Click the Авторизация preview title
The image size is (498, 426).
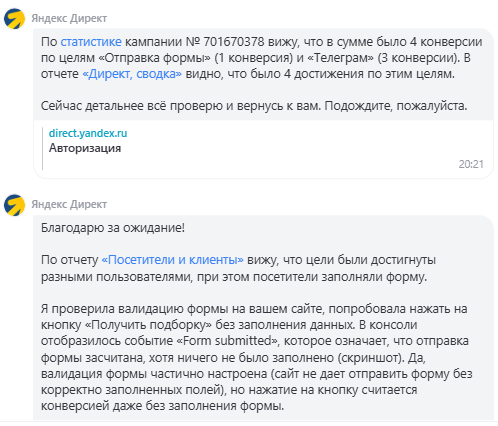(85, 148)
